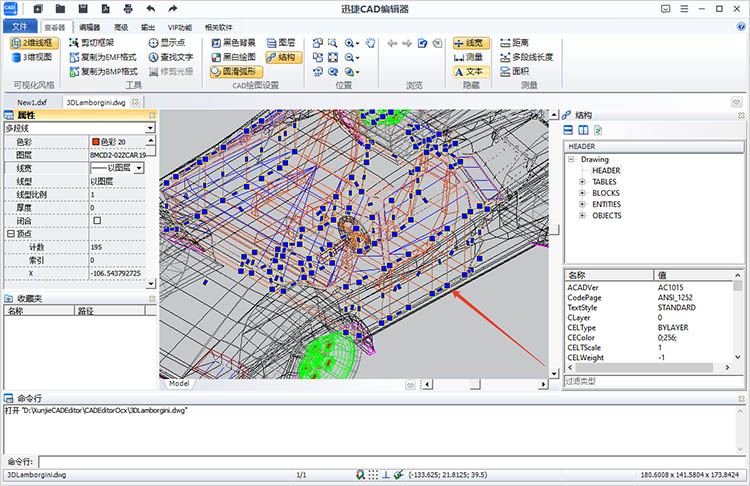Expand the BLOCKS tree node
Image resolution: width=750 pixels, height=486 pixels.
582,193
